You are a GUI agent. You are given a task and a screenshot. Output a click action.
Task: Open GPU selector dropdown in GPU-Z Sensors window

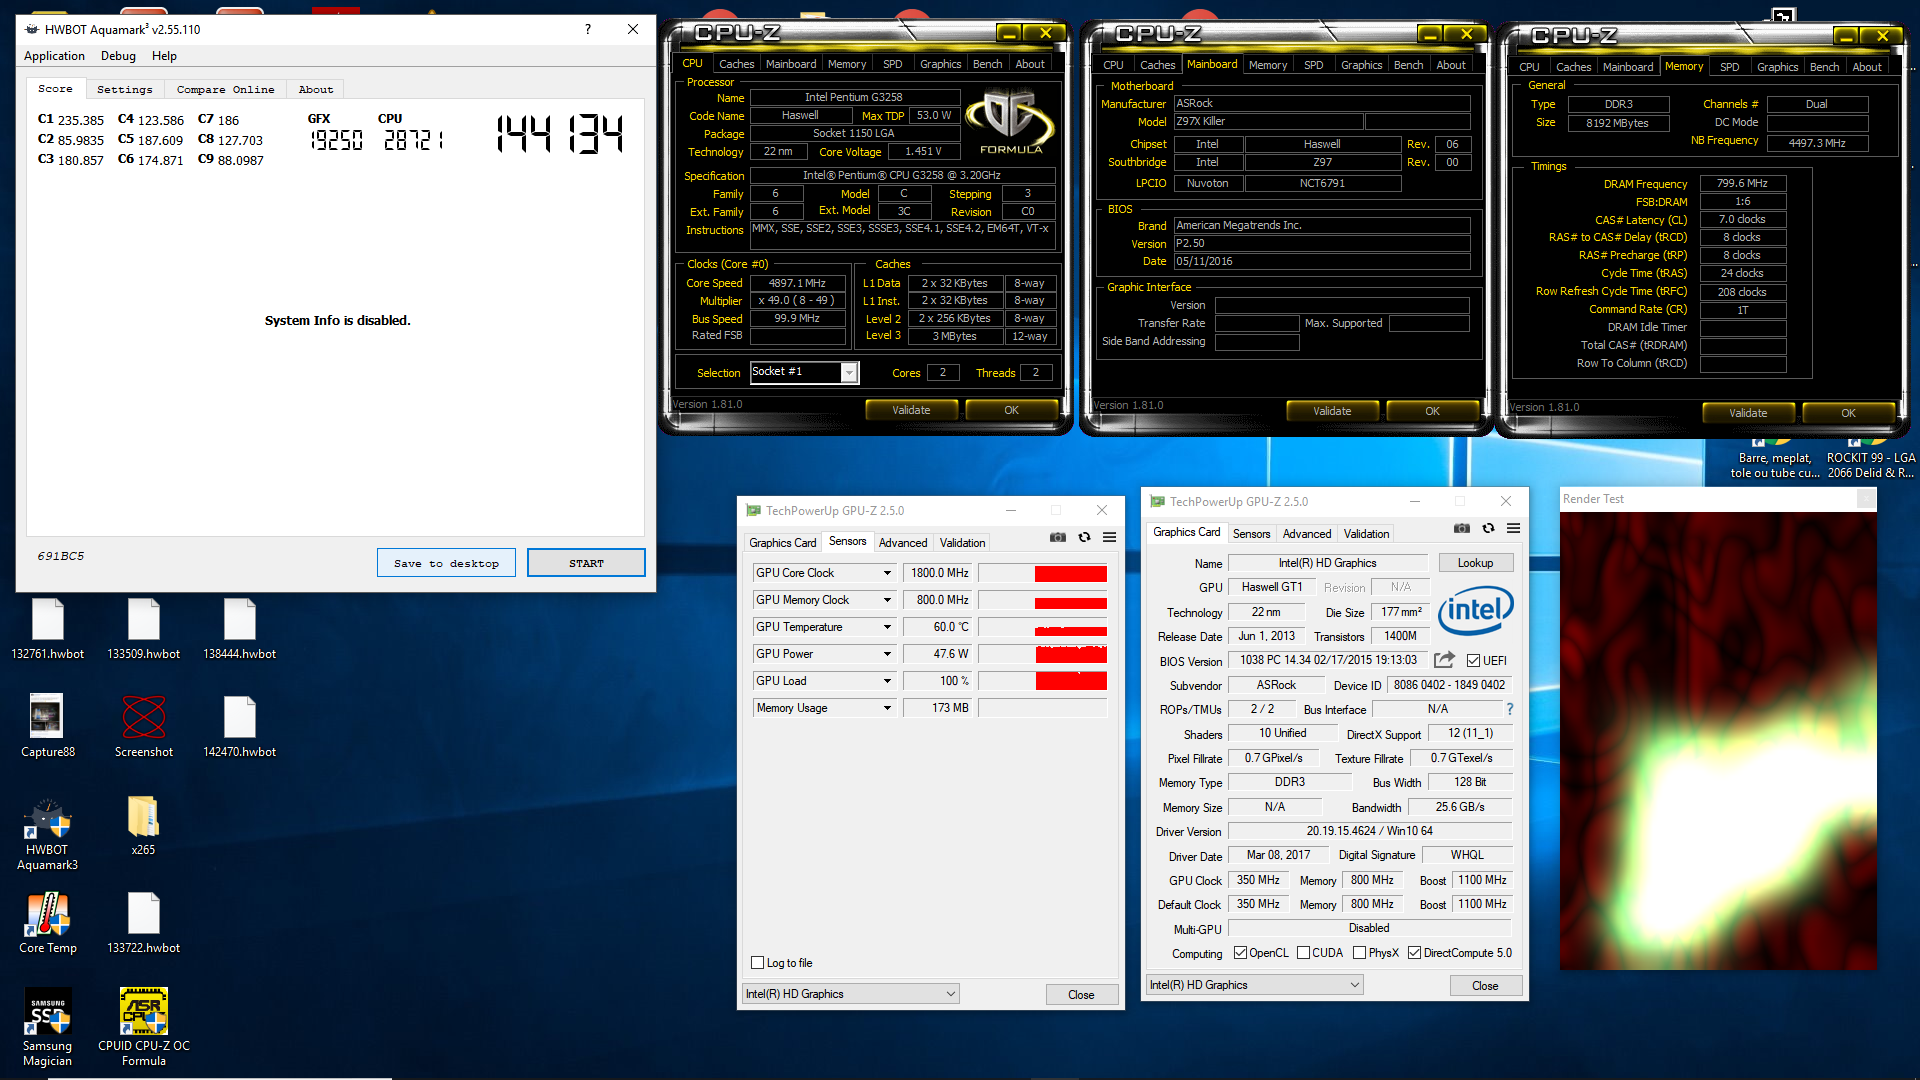pyautogui.click(x=851, y=994)
